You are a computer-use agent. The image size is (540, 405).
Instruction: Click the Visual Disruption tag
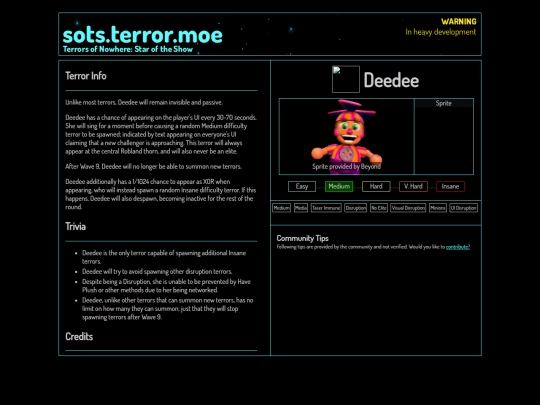(x=408, y=208)
